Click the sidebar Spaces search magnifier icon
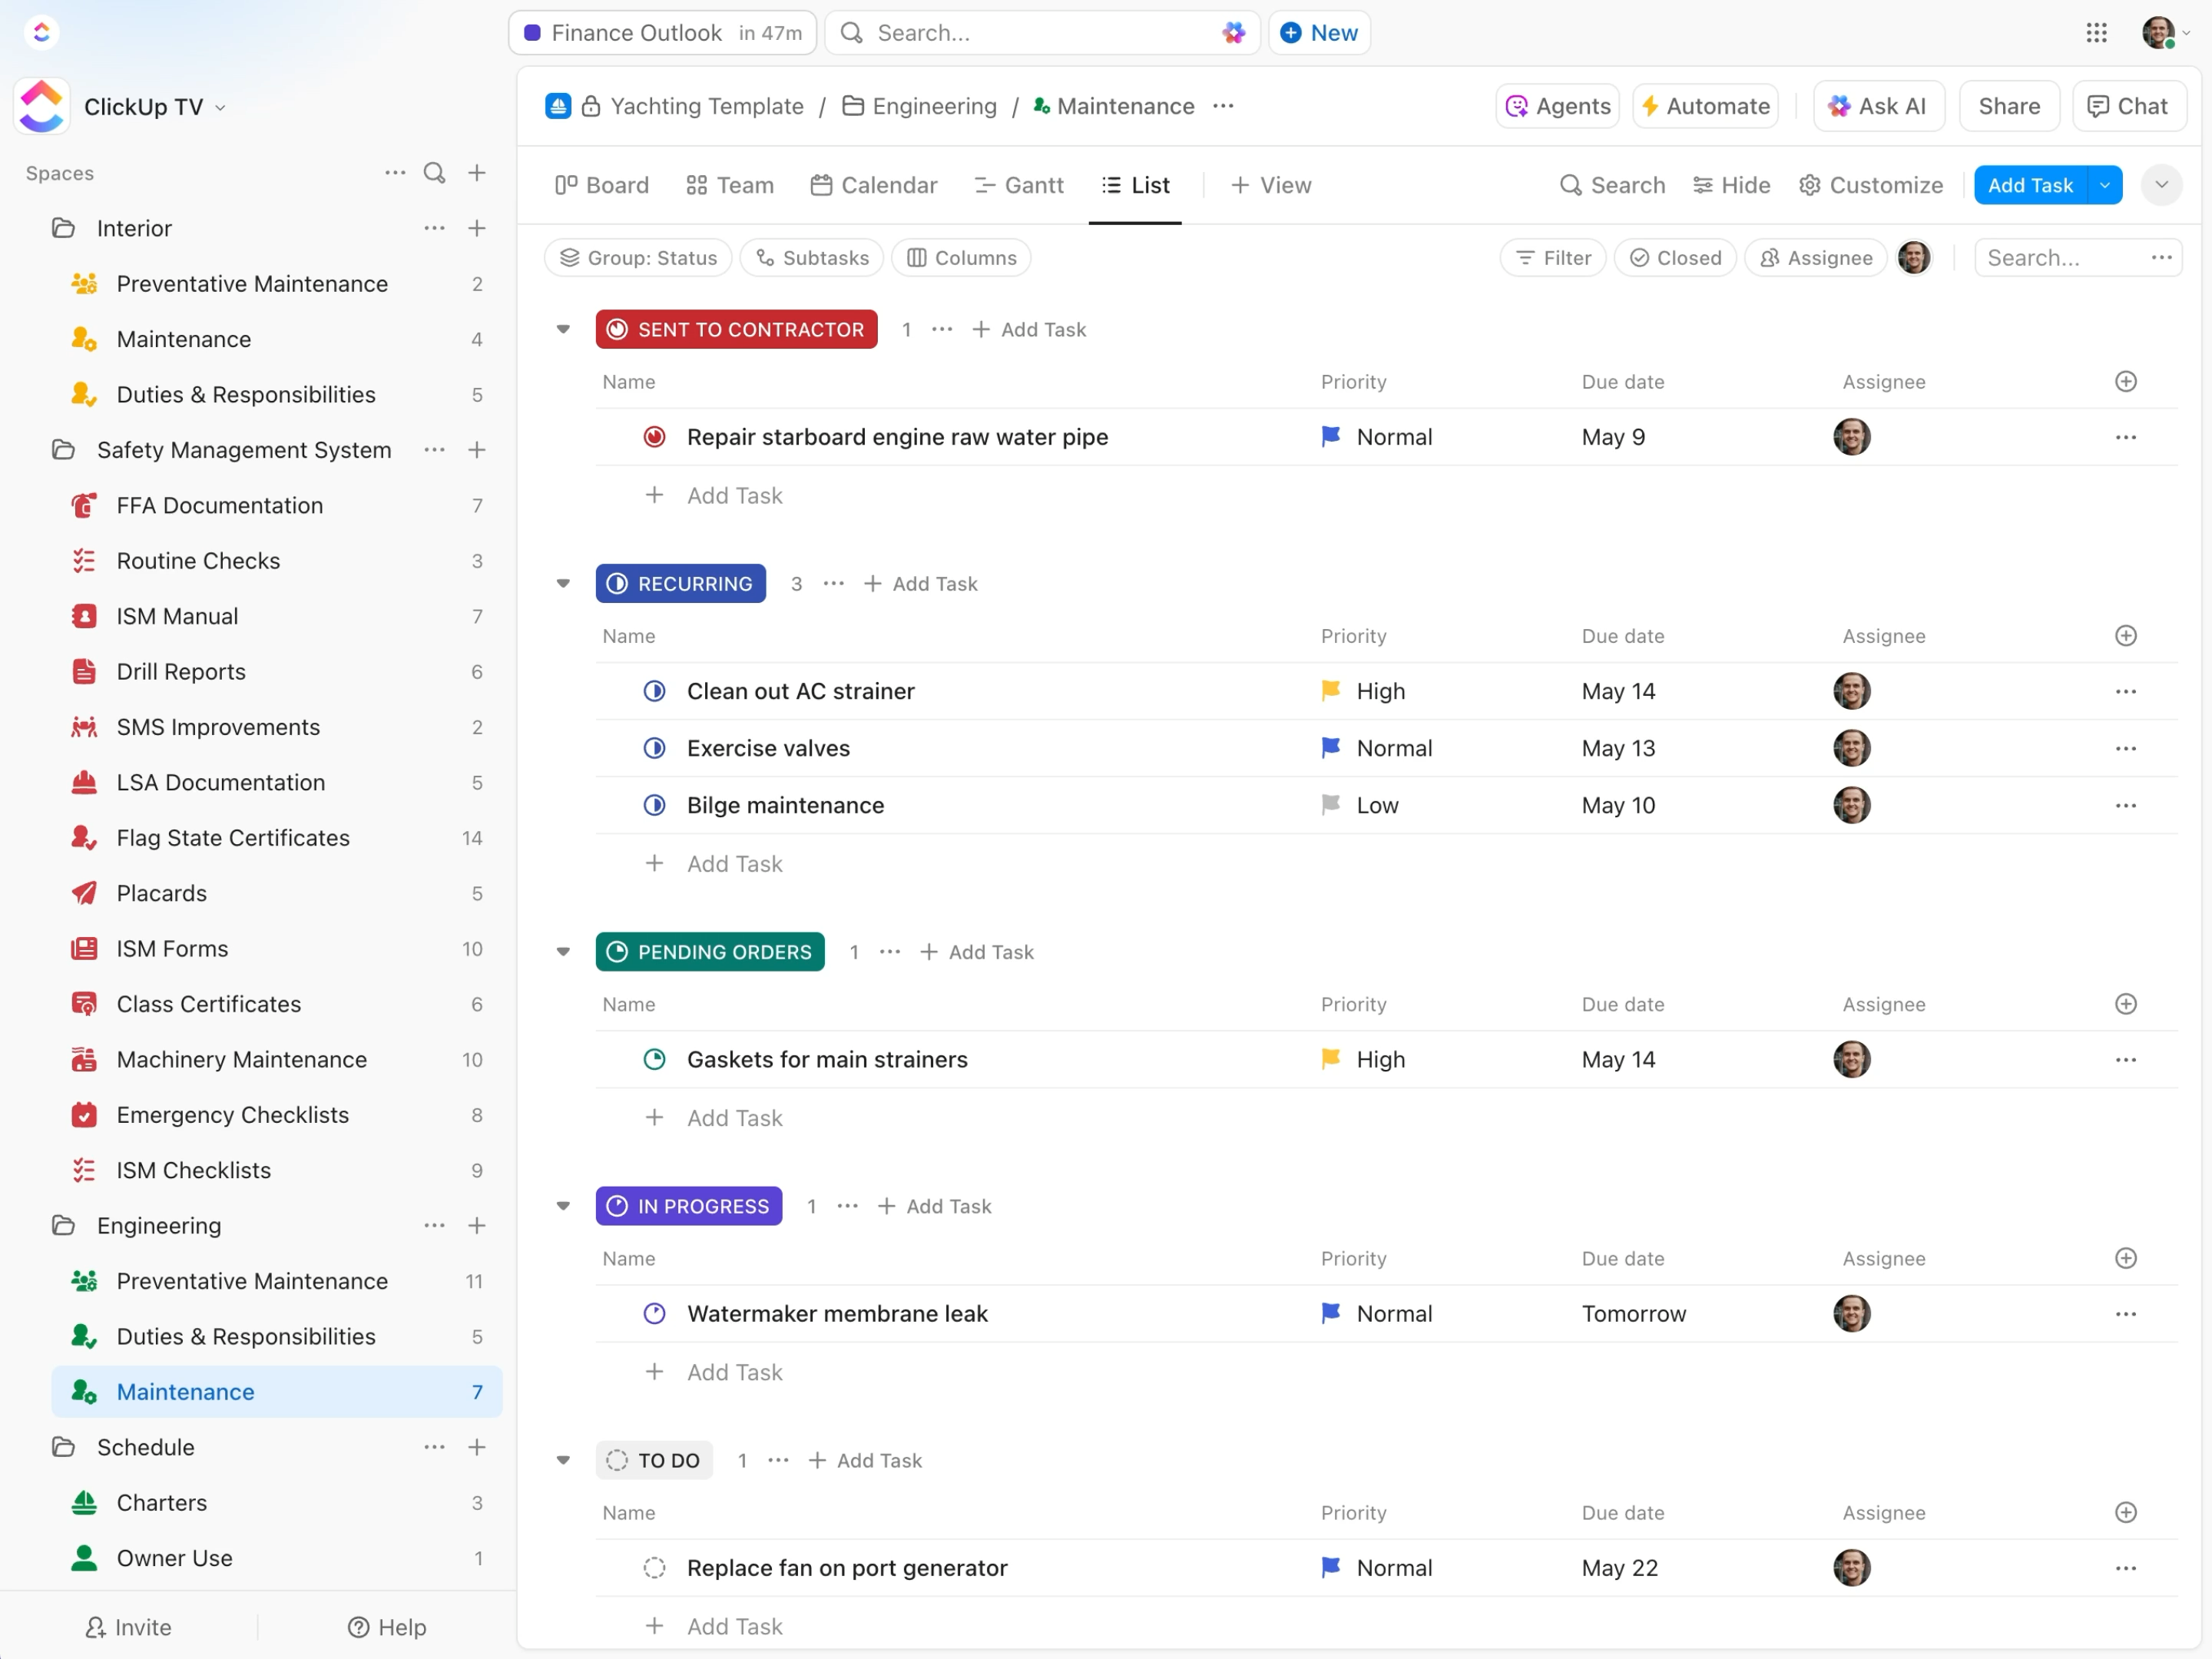Viewport: 2212px width, 1659px height. (x=434, y=173)
